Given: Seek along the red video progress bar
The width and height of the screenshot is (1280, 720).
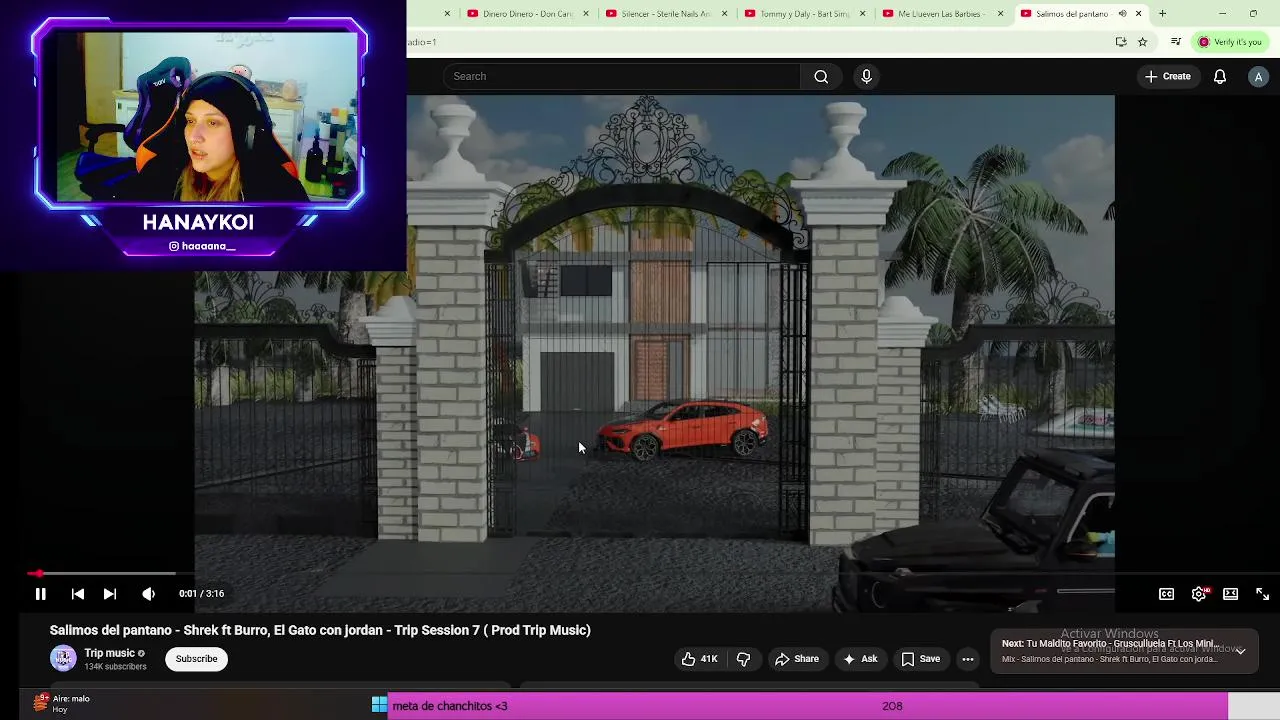Looking at the screenshot, I should coord(640,574).
